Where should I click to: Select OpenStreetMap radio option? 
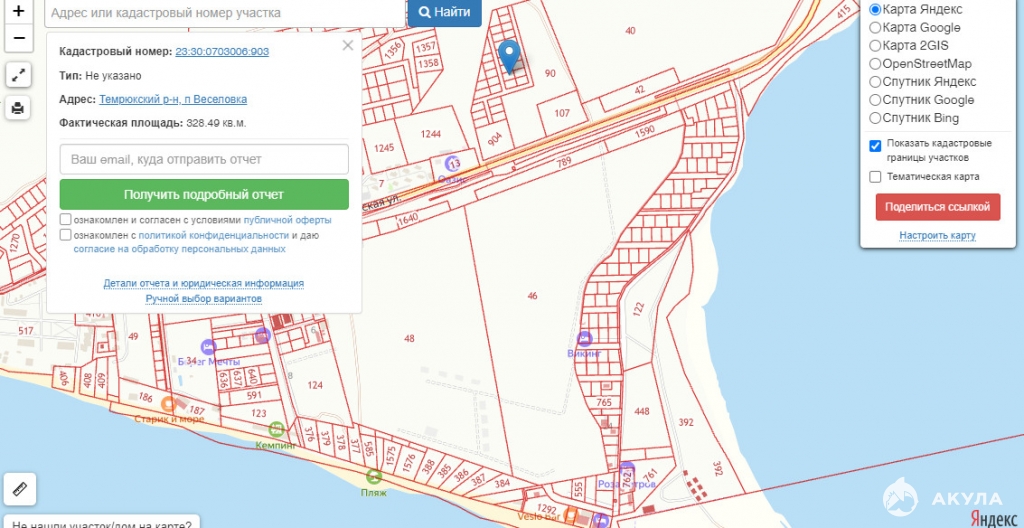coord(875,64)
